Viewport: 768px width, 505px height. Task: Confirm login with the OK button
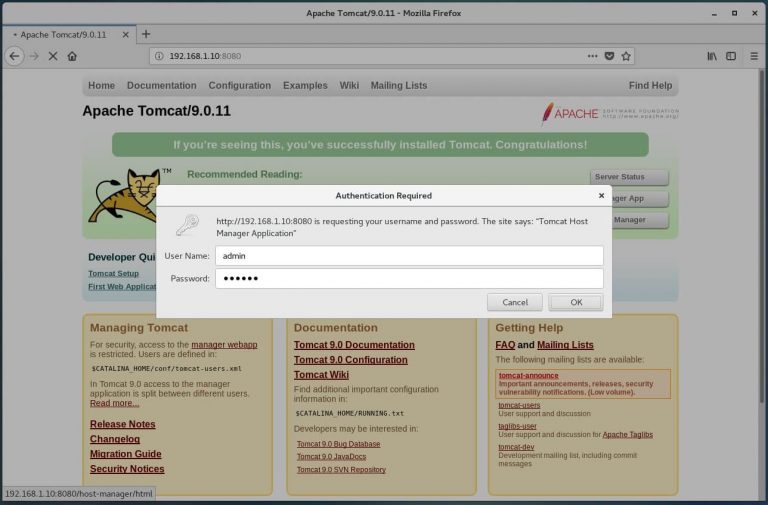point(576,302)
